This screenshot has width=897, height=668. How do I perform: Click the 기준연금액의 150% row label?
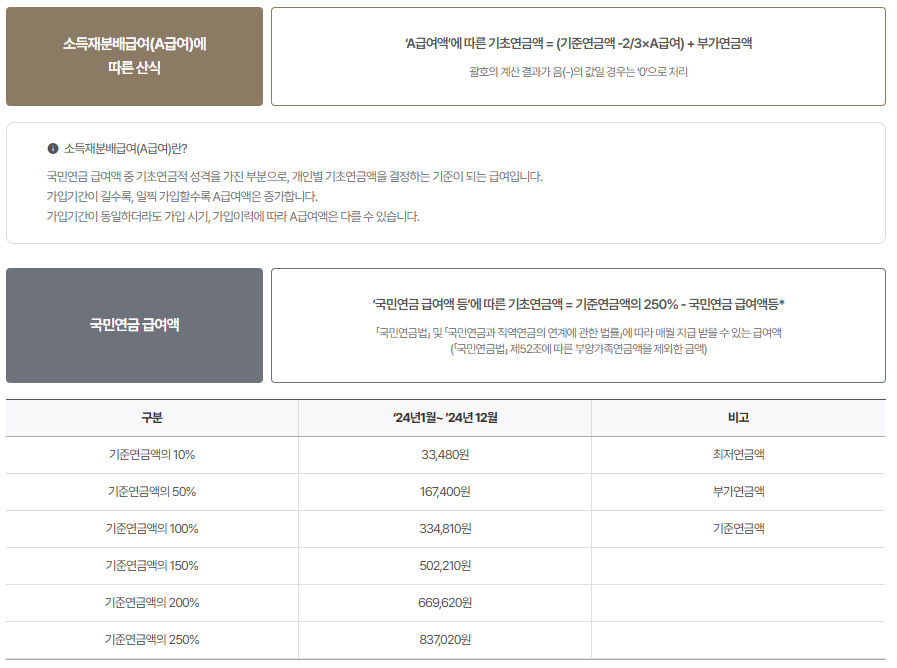152,566
